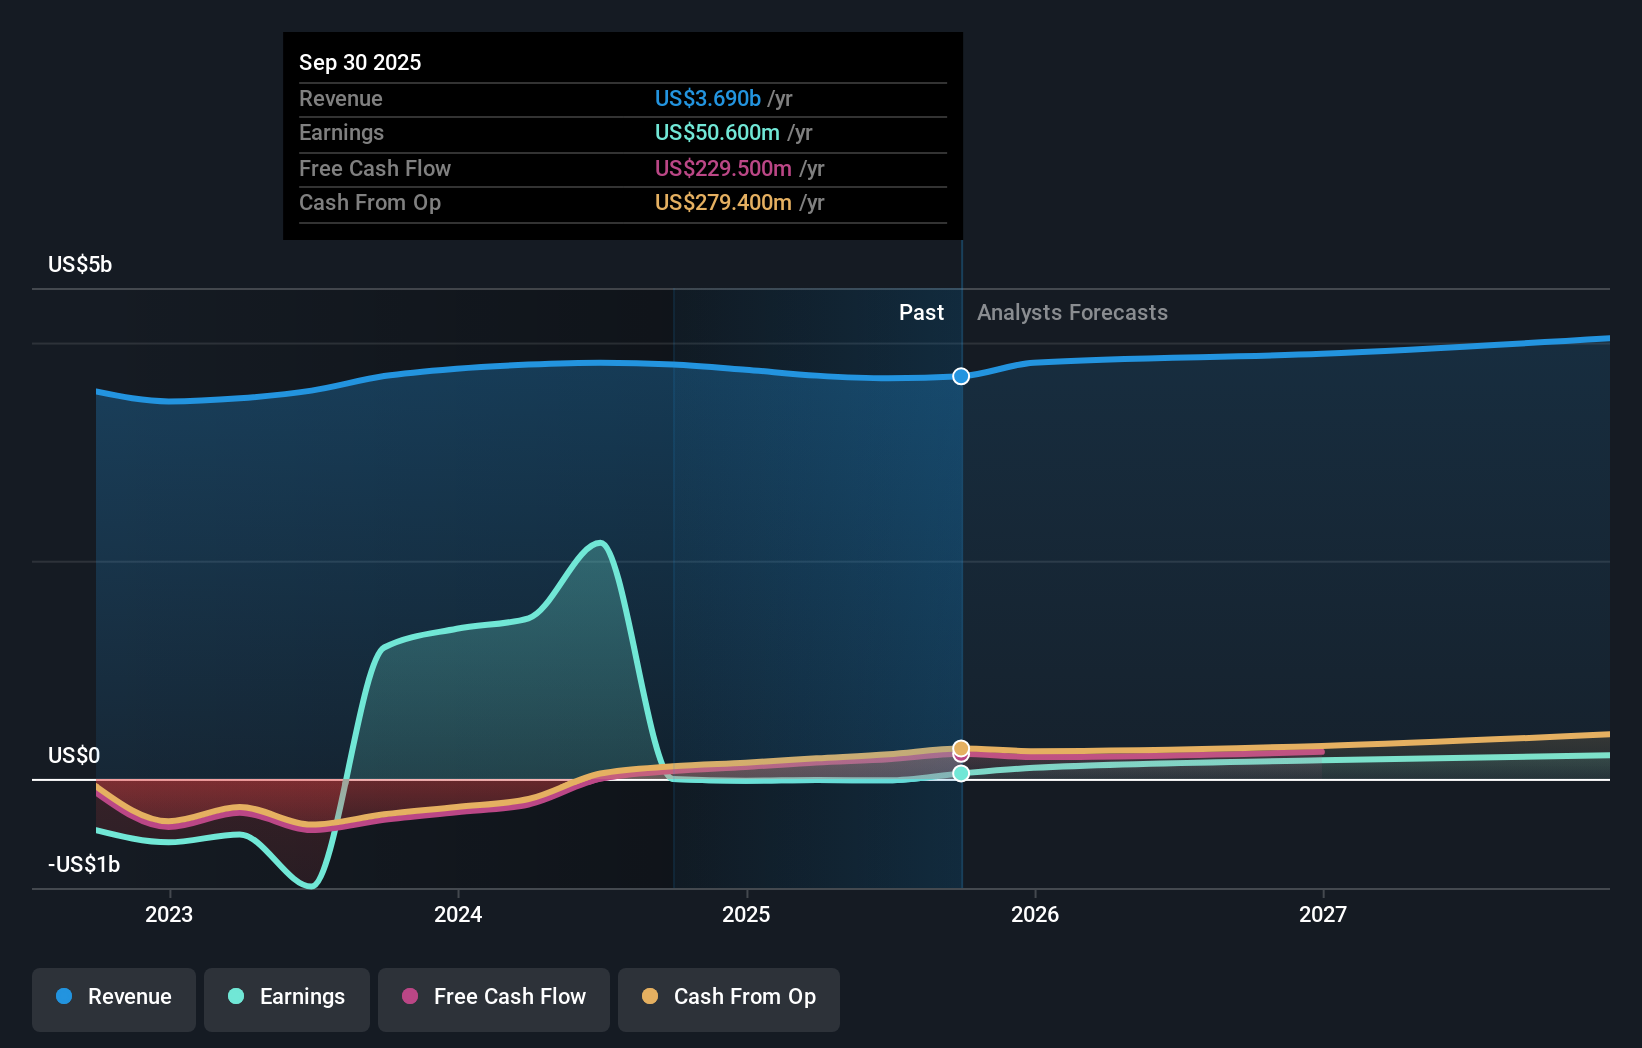This screenshot has height=1048, width=1642.
Task: Select the orange Cash From Op chart marker
Action: (960, 747)
